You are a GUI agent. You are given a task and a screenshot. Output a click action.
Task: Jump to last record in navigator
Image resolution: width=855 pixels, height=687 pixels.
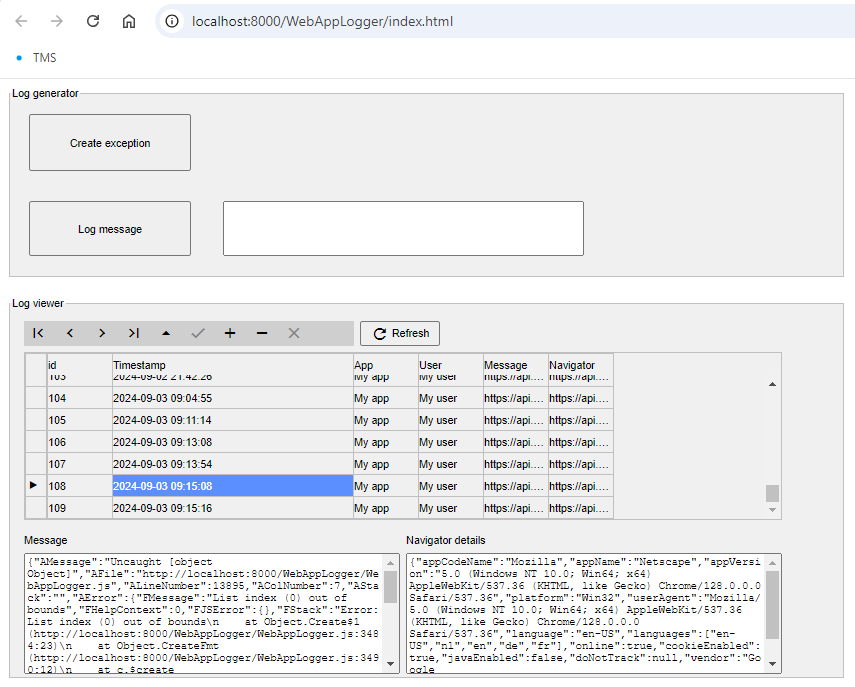point(134,333)
